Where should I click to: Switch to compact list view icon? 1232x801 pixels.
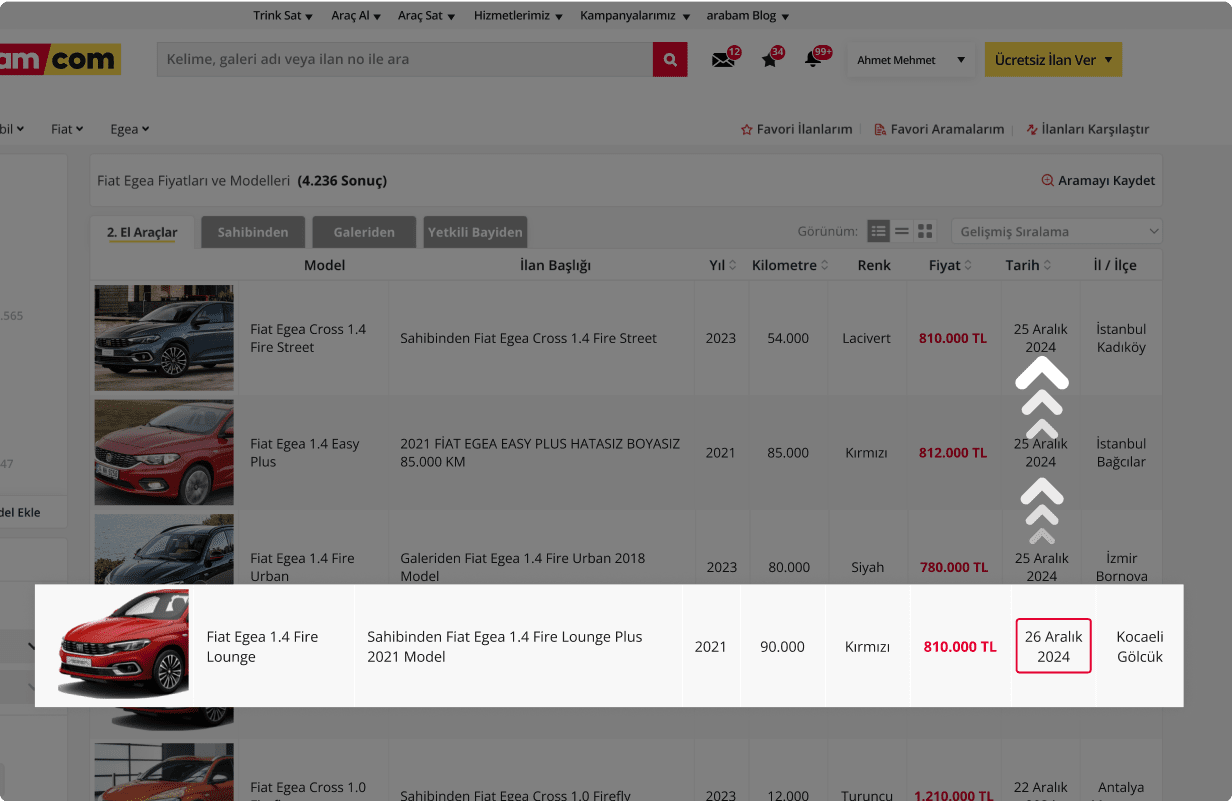point(902,231)
